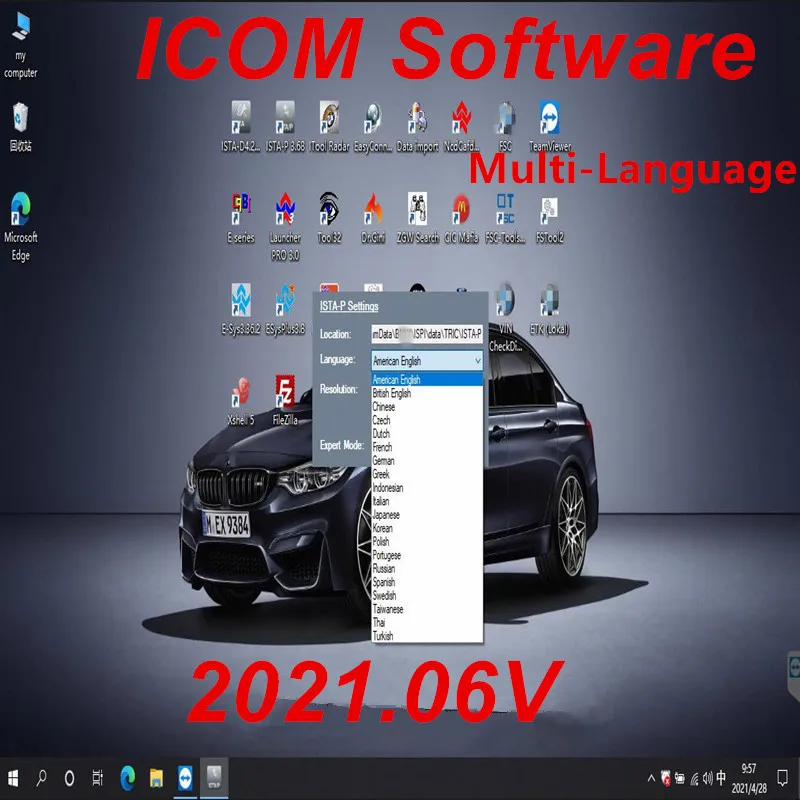Viewport: 800px width, 800px height.
Task: Open the Windows Start menu
Action: point(13,779)
